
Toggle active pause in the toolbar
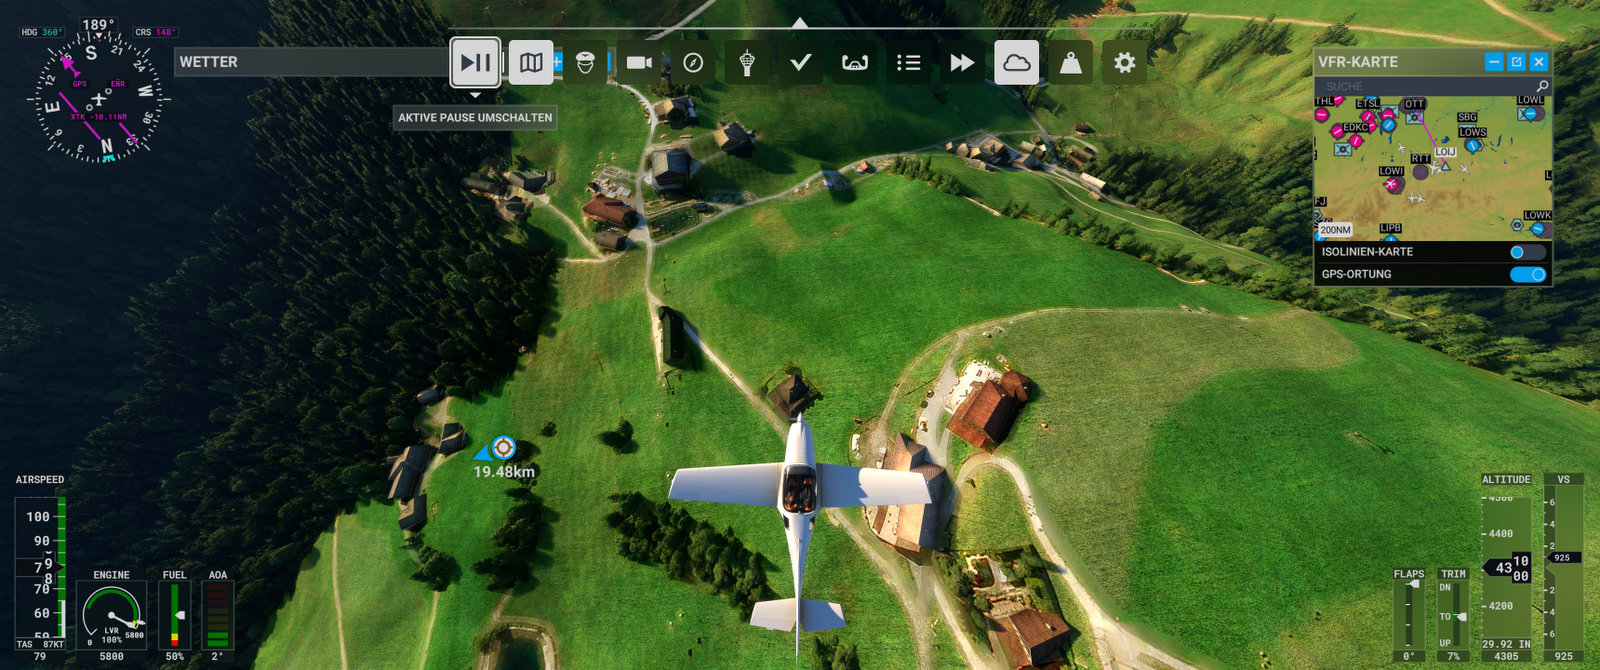click(475, 62)
